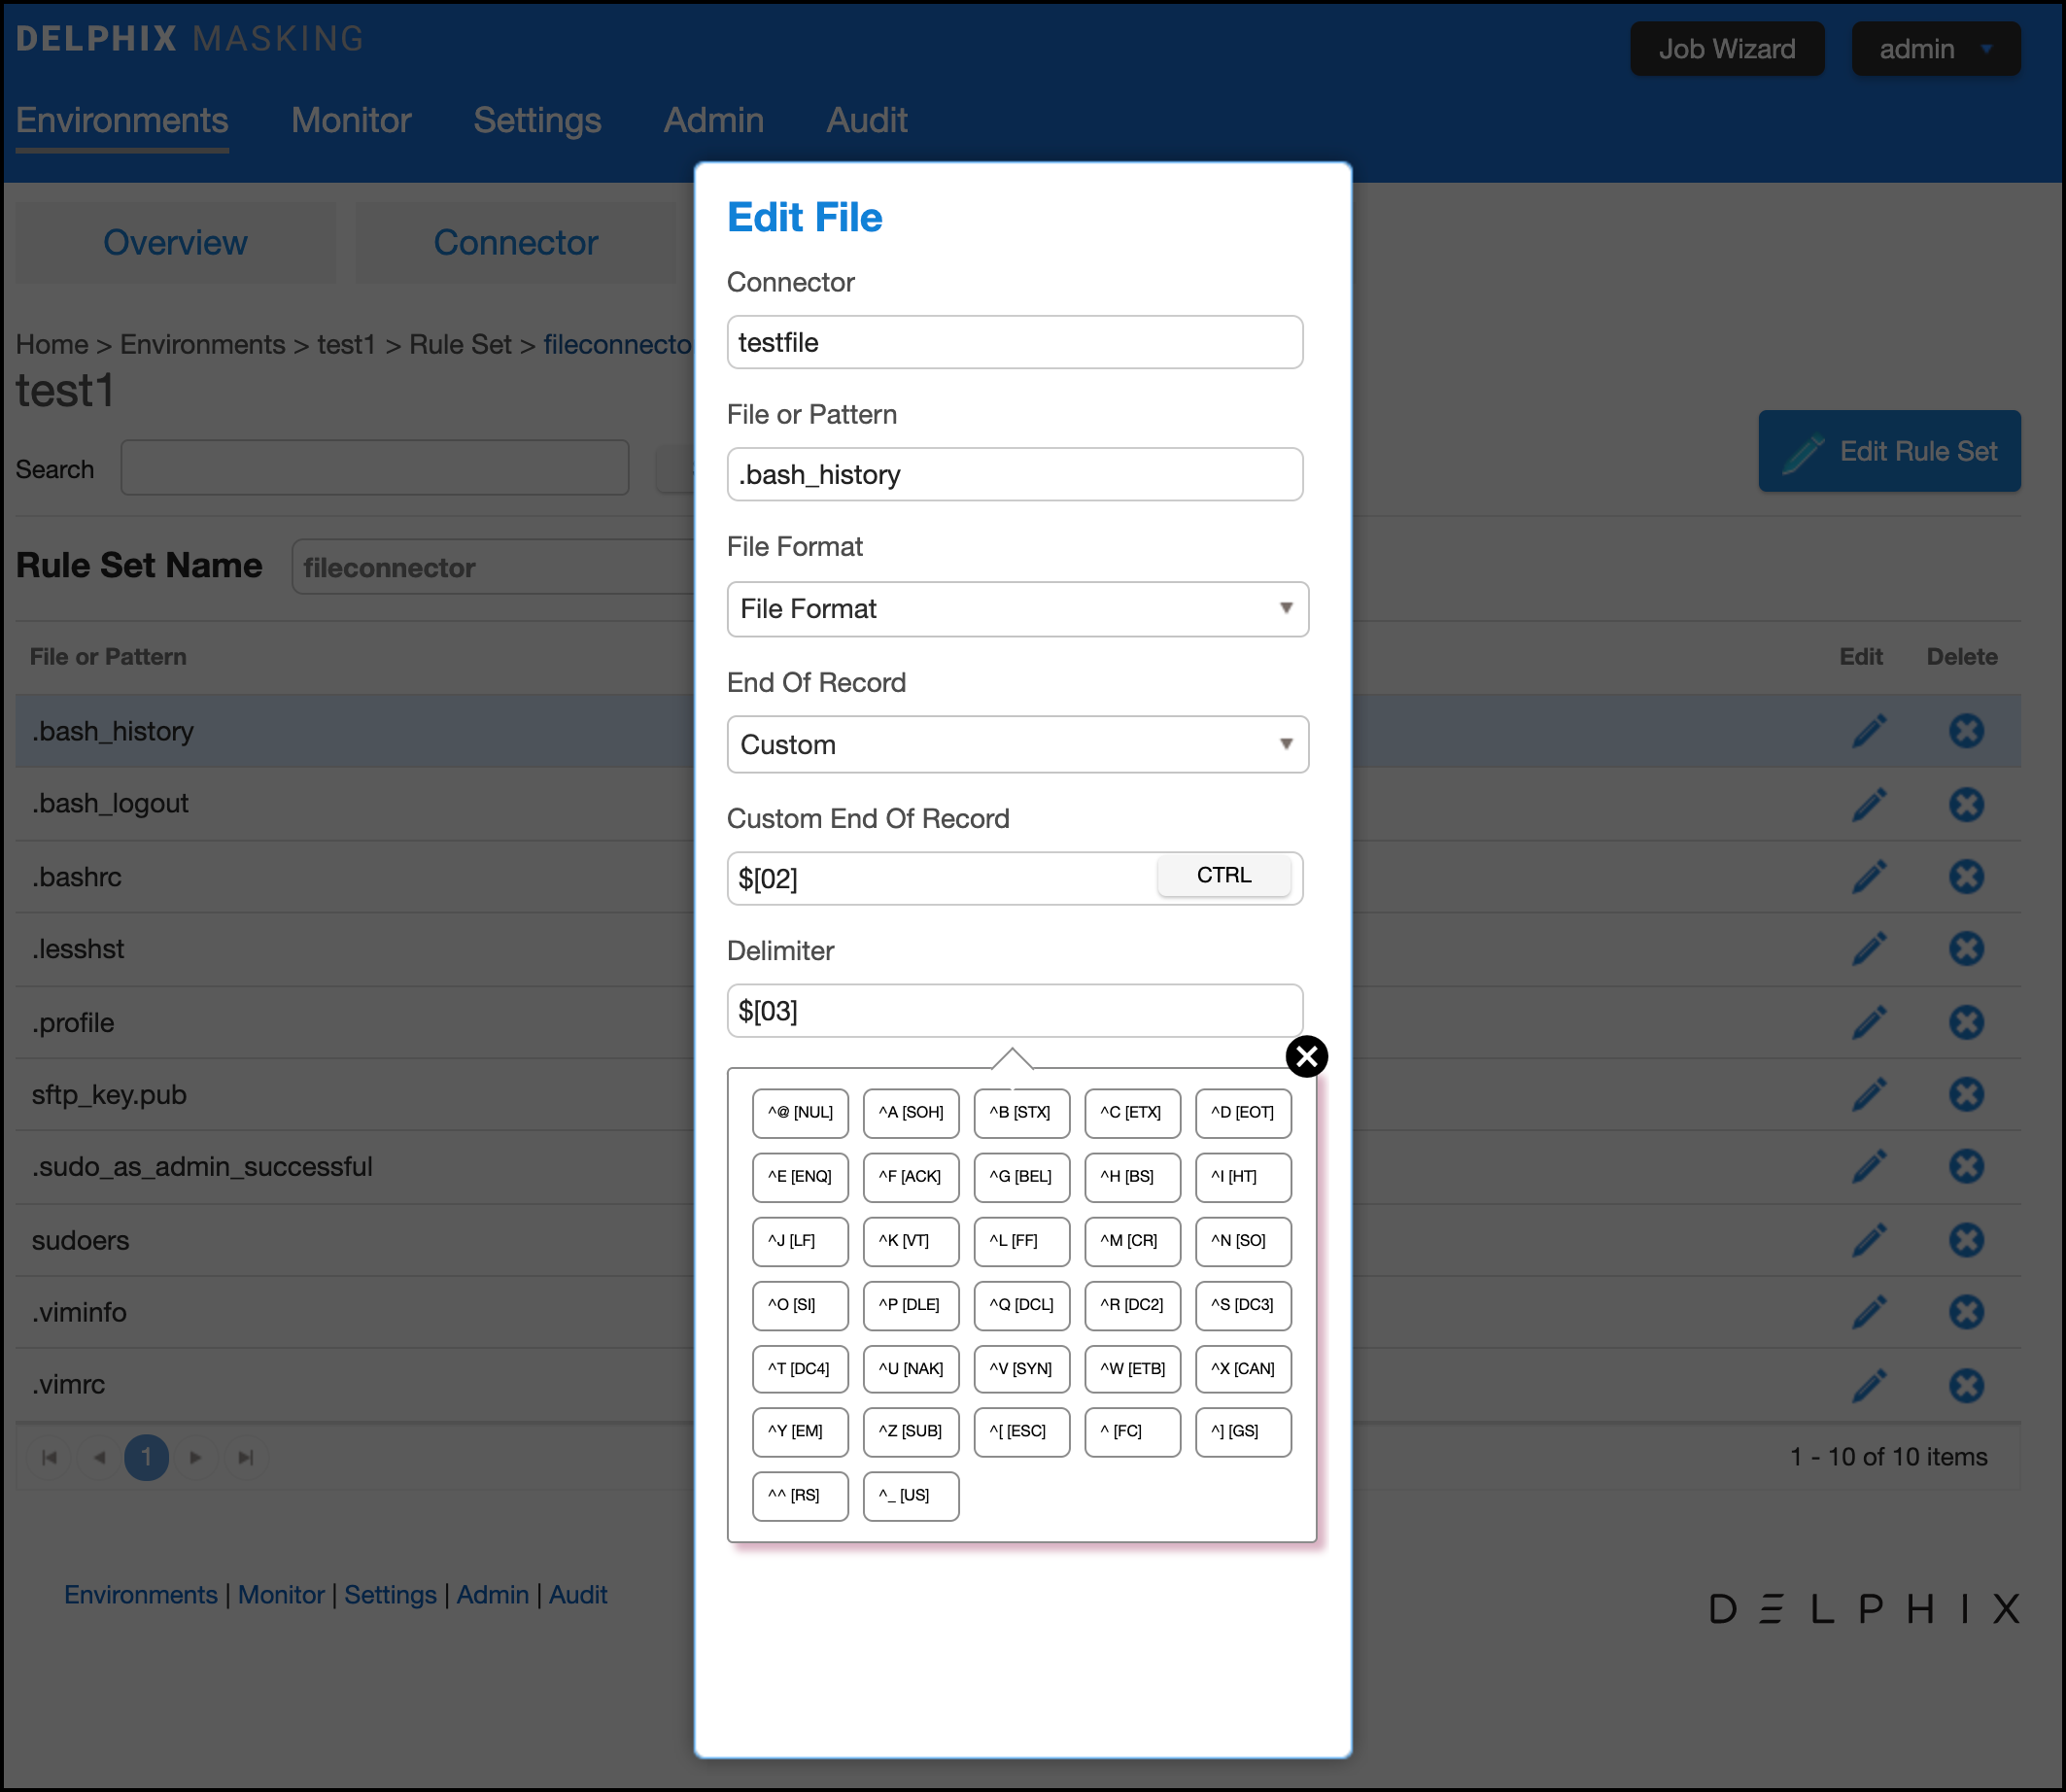Image resolution: width=2066 pixels, height=1792 pixels.
Task: Open the Connector tab
Action: point(515,243)
